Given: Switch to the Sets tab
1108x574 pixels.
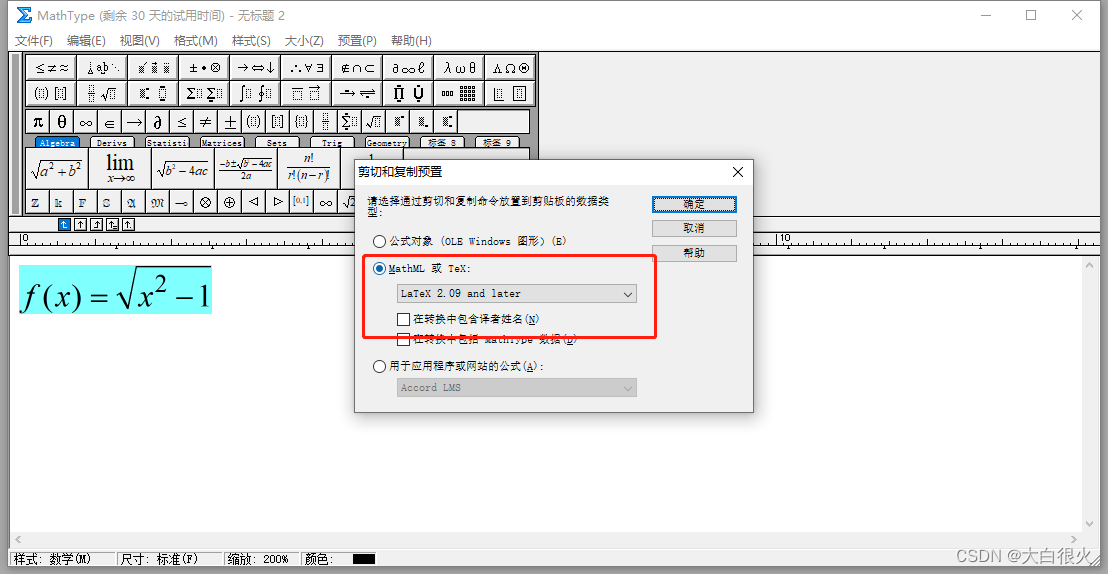Looking at the screenshot, I should [x=277, y=143].
